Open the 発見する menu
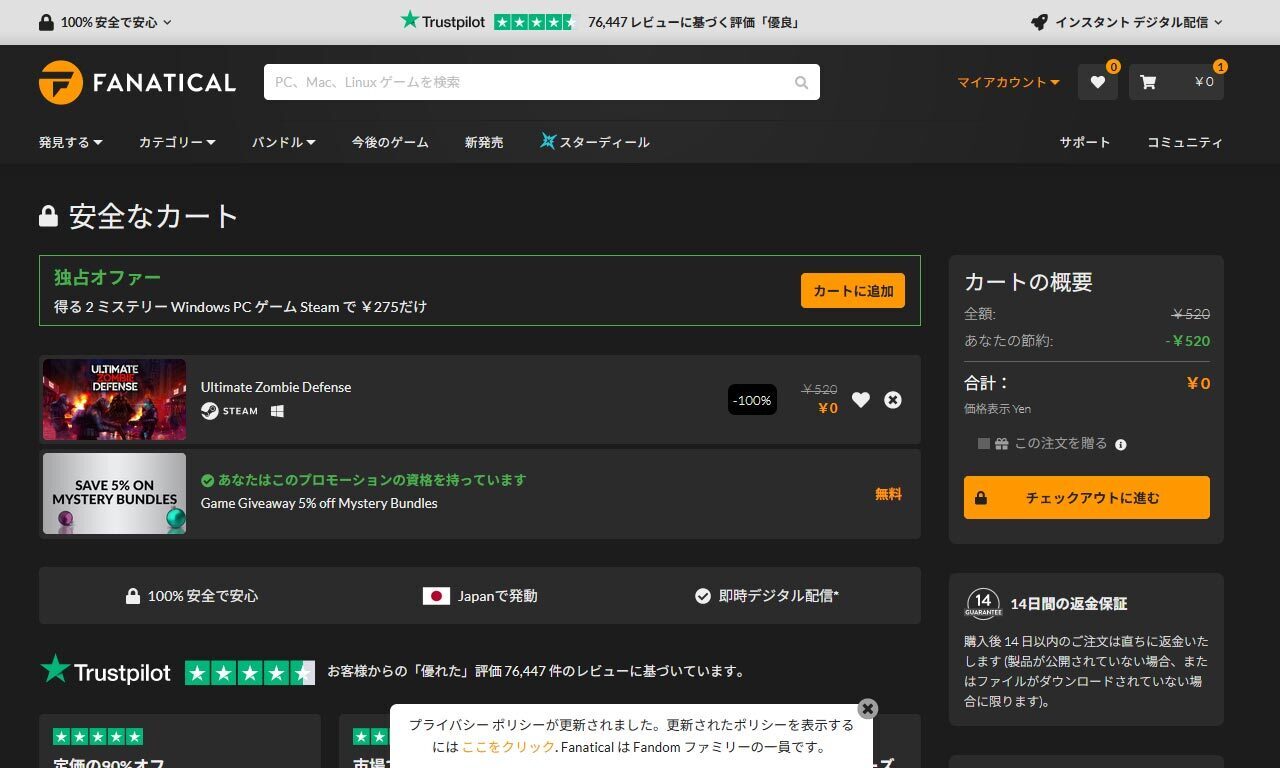 [71, 142]
